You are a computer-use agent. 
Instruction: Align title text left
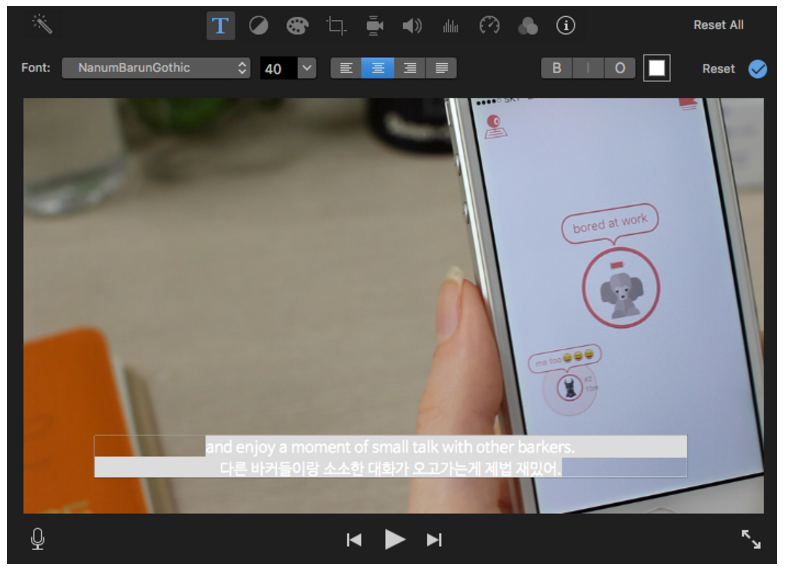pos(346,68)
